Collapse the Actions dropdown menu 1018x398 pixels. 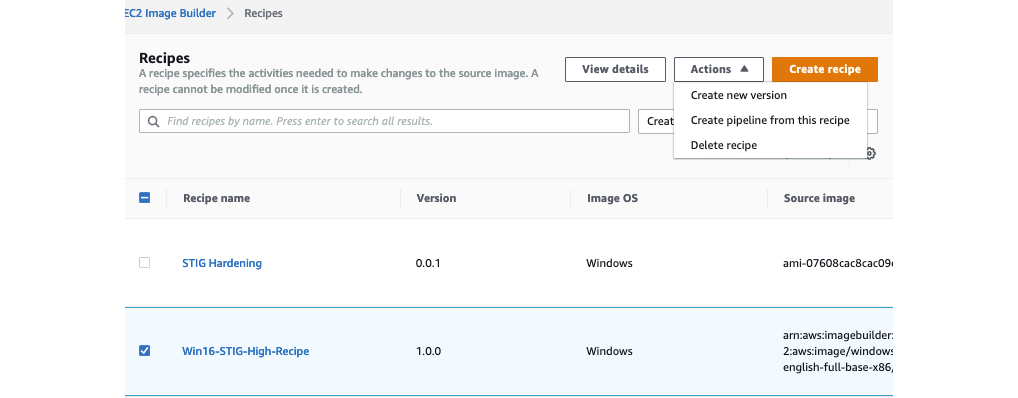pos(719,69)
